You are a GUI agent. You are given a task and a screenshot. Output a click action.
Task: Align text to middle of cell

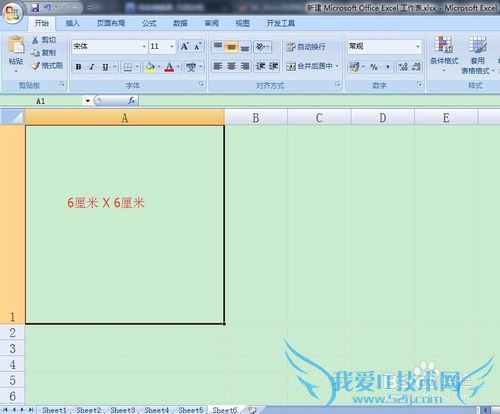(x=231, y=47)
